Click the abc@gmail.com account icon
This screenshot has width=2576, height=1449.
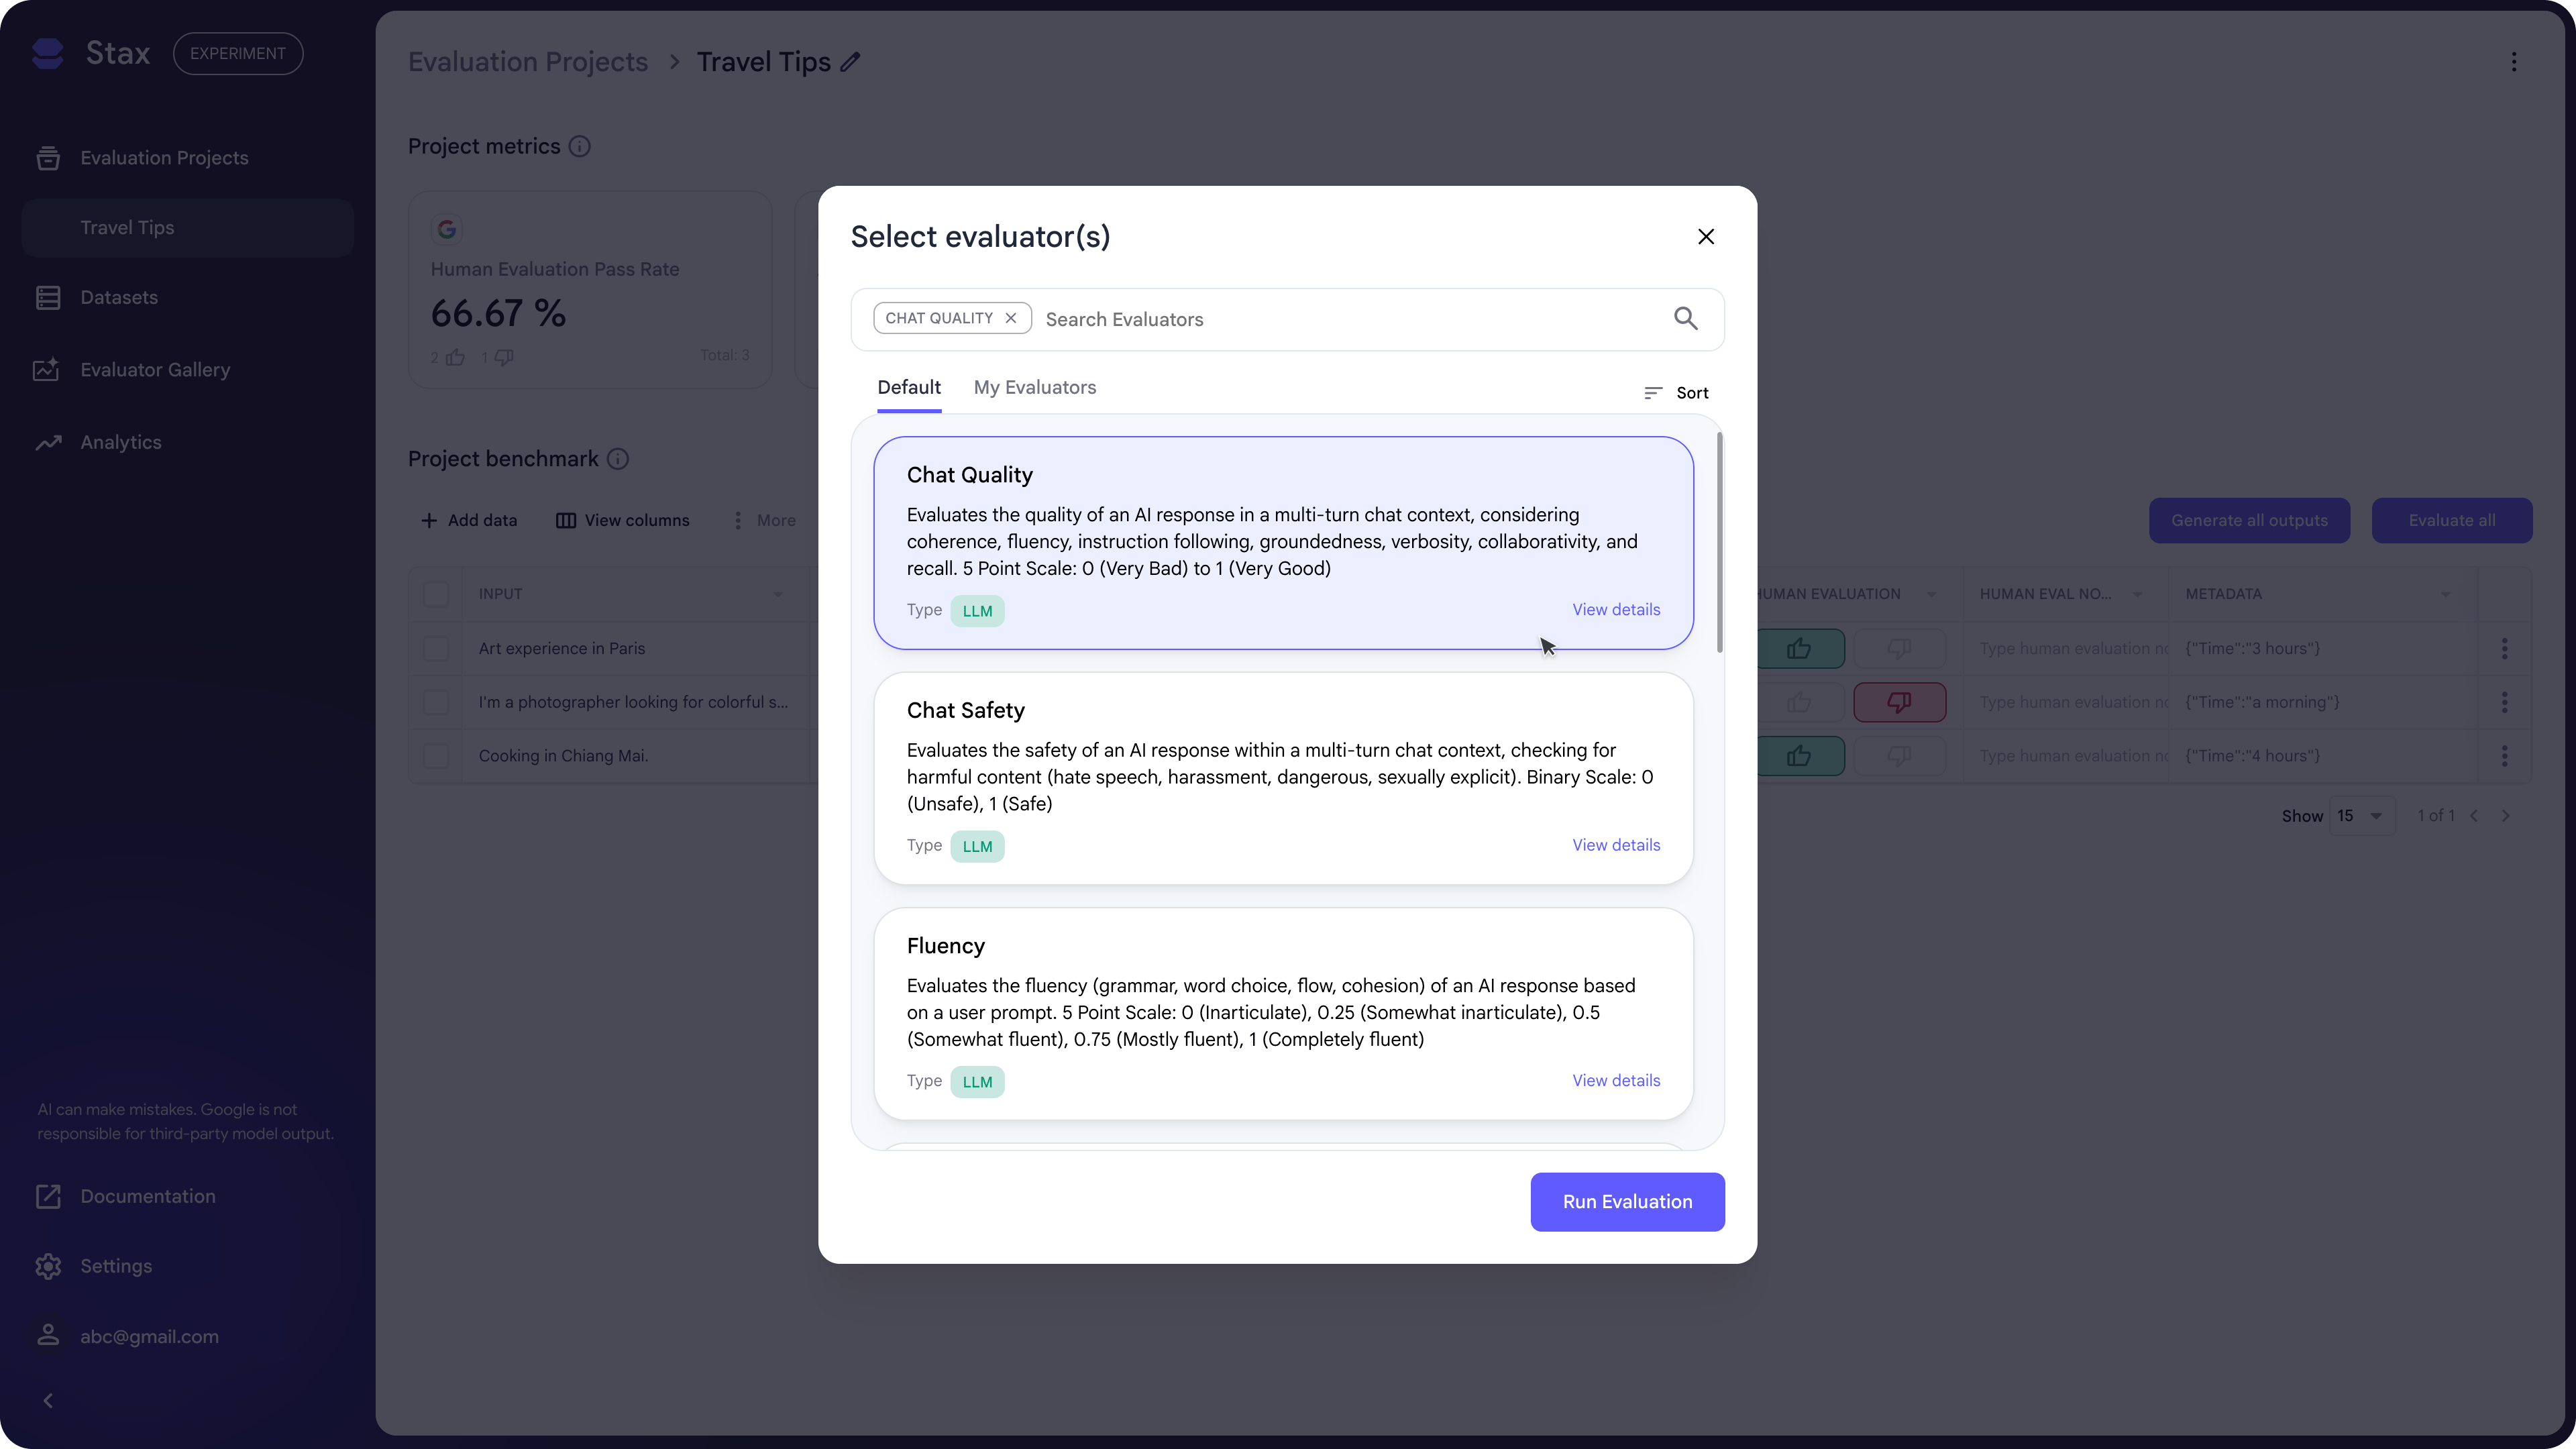tap(48, 1336)
